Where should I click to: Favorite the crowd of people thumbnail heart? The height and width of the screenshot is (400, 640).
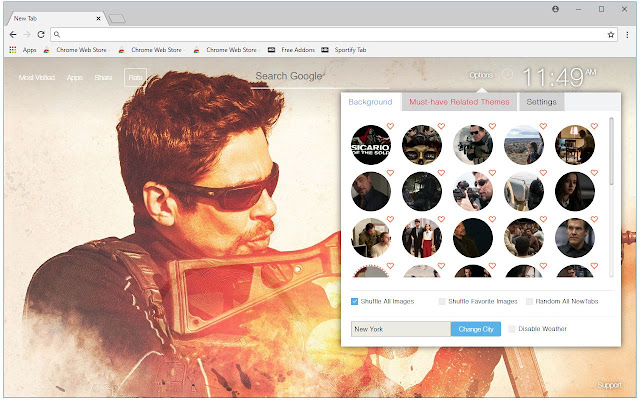click(x=543, y=219)
